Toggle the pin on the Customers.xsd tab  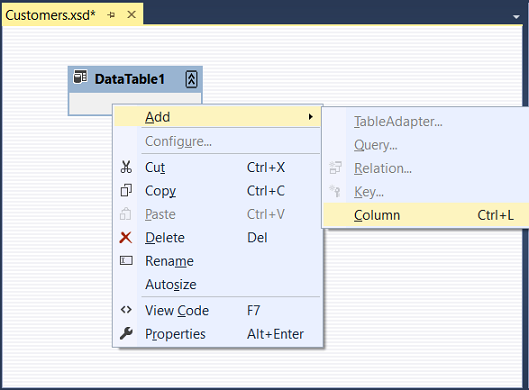point(111,15)
